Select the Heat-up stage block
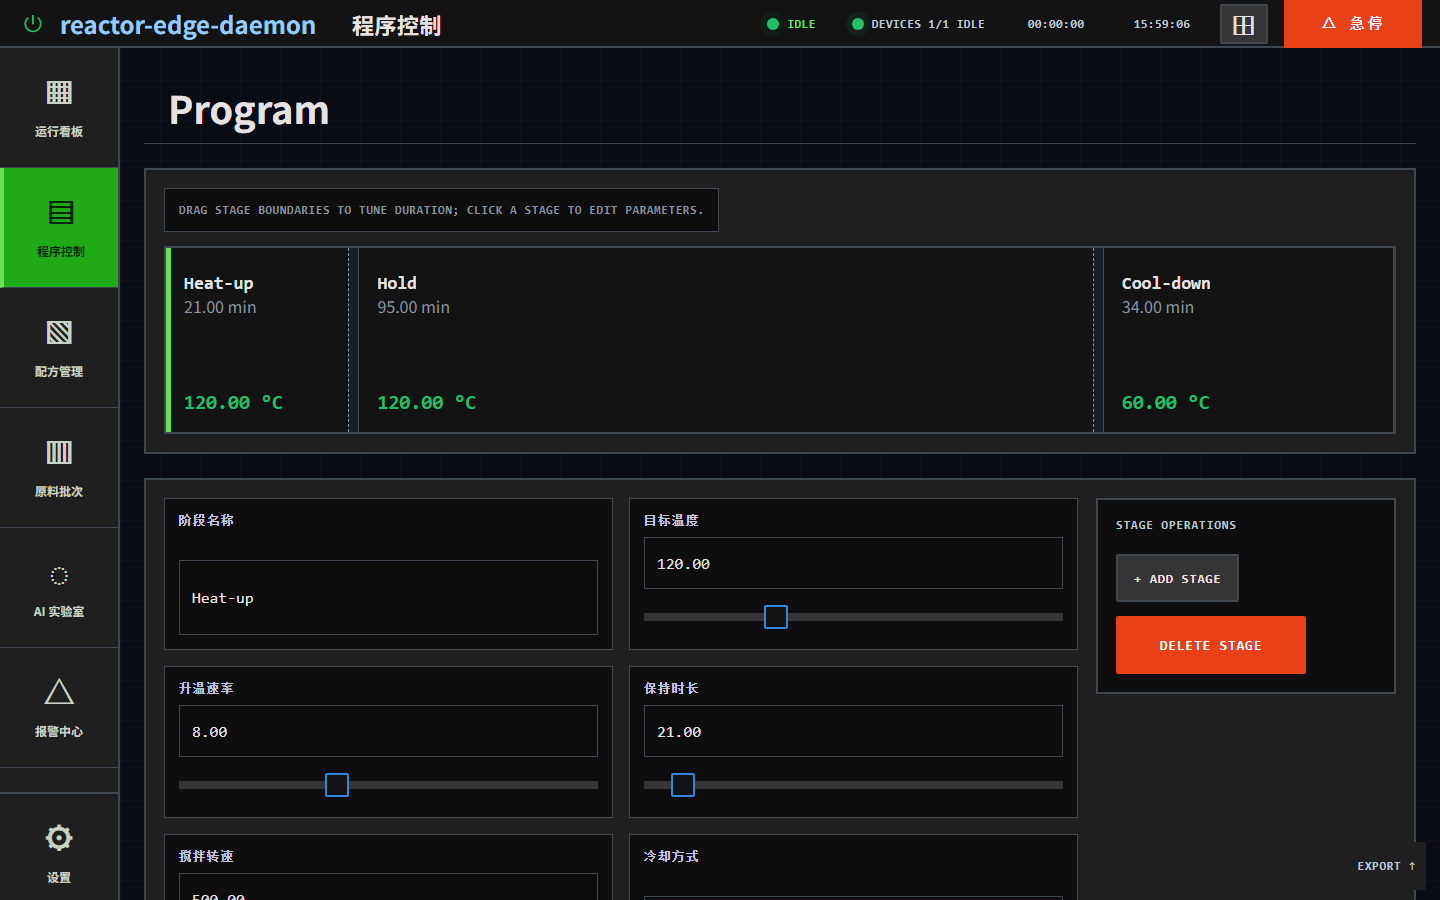This screenshot has width=1440, height=900. pos(257,340)
